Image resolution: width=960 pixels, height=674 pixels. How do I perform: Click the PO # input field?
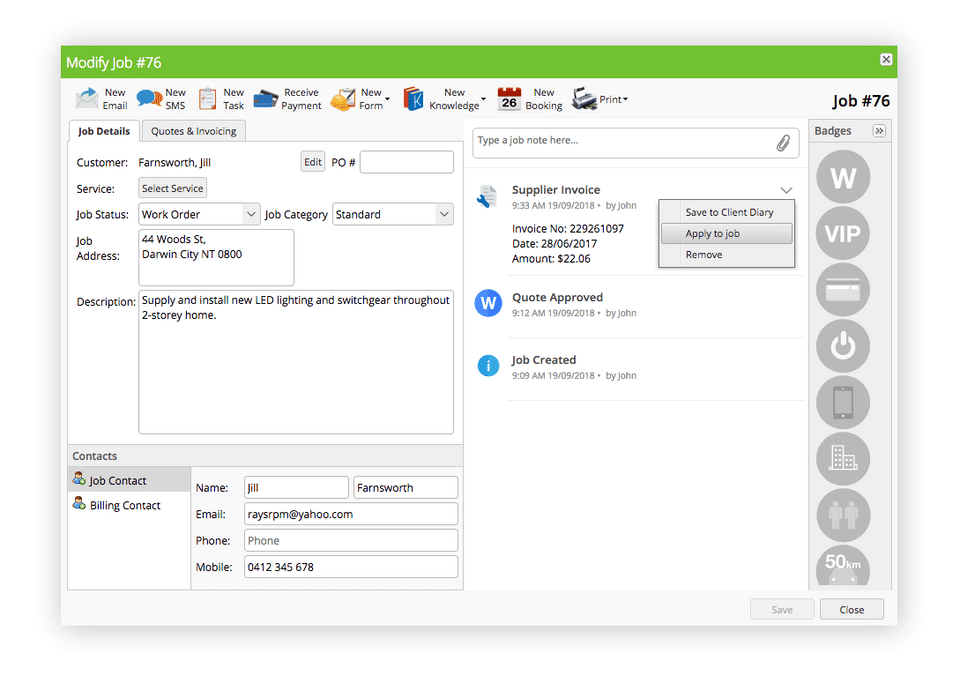pyautogui.click(x=407, y=162)
